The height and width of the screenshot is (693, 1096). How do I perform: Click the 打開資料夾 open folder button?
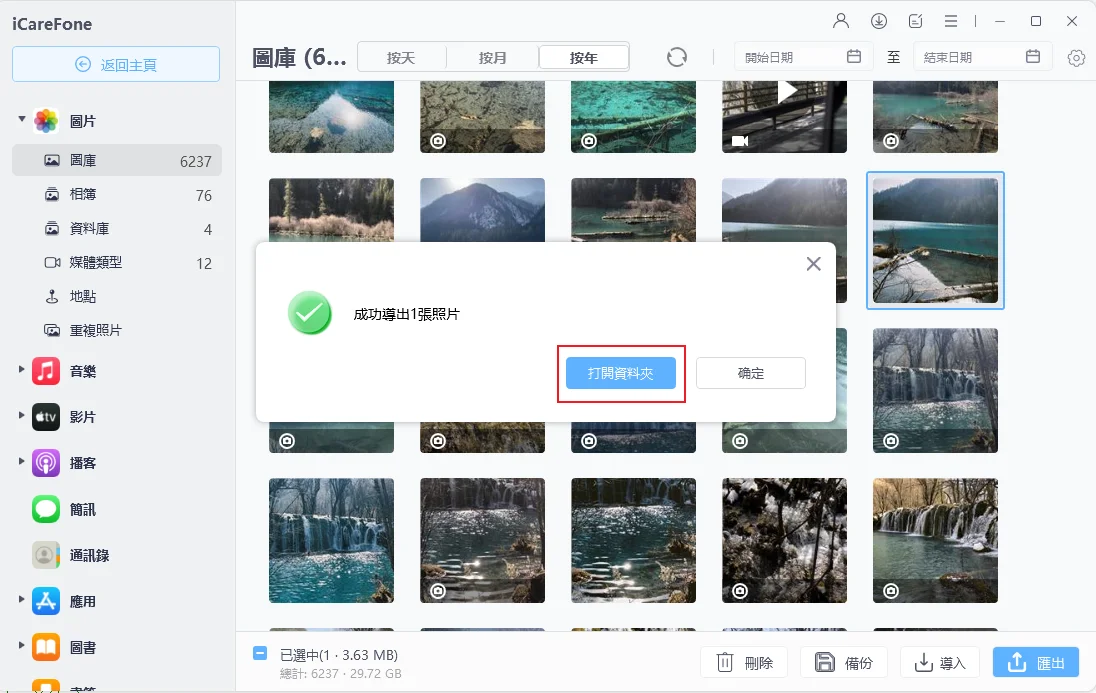pyautogui.click(x=620, y=372)
